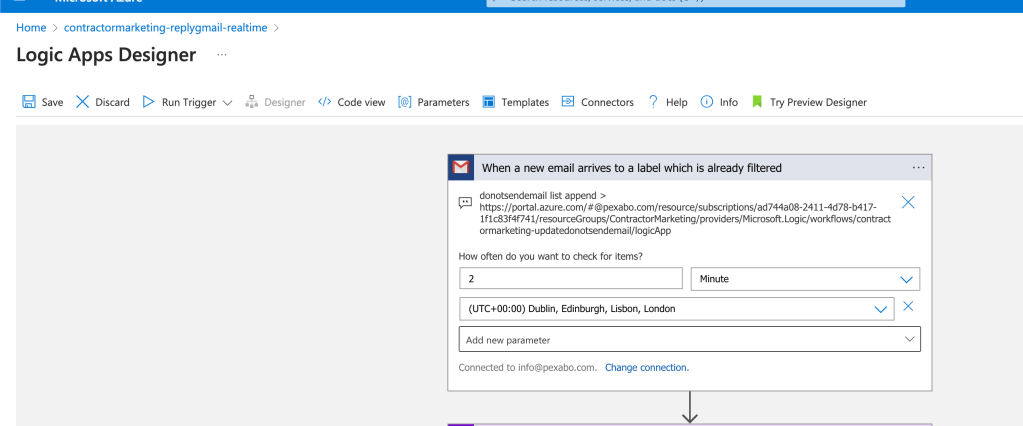The height and width of the screenshot is (426, 1023).
Task: Click 'How often do you want to check' label
Action: click(551, 256)
